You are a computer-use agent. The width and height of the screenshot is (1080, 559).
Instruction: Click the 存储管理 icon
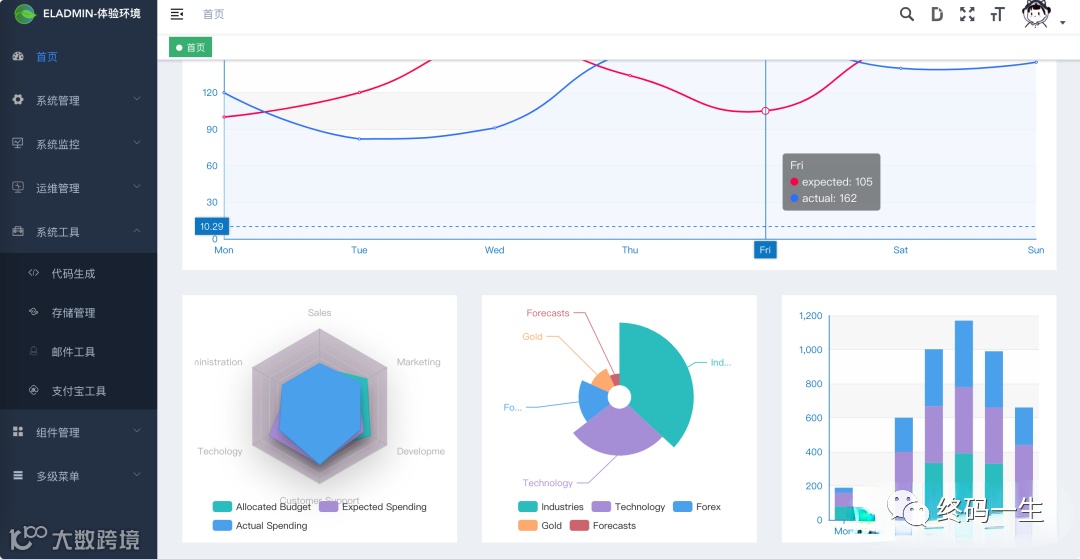pos(34,313)
